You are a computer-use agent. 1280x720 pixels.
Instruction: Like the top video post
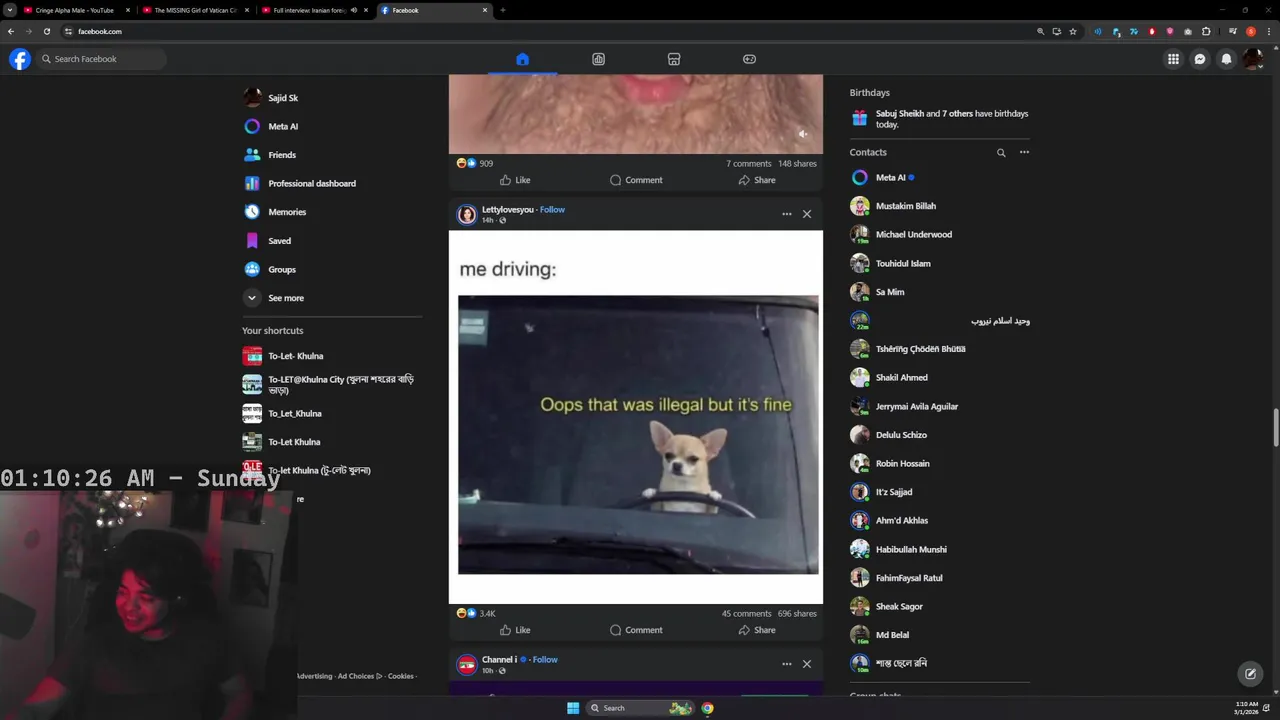pos(515,180)
